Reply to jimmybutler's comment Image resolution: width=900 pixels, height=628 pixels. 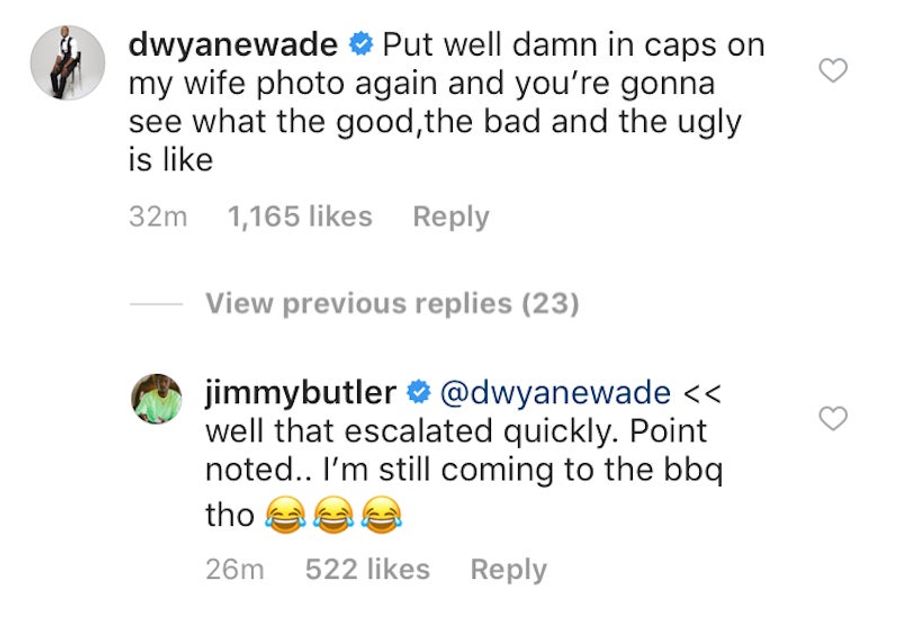[x=509, y=570]
